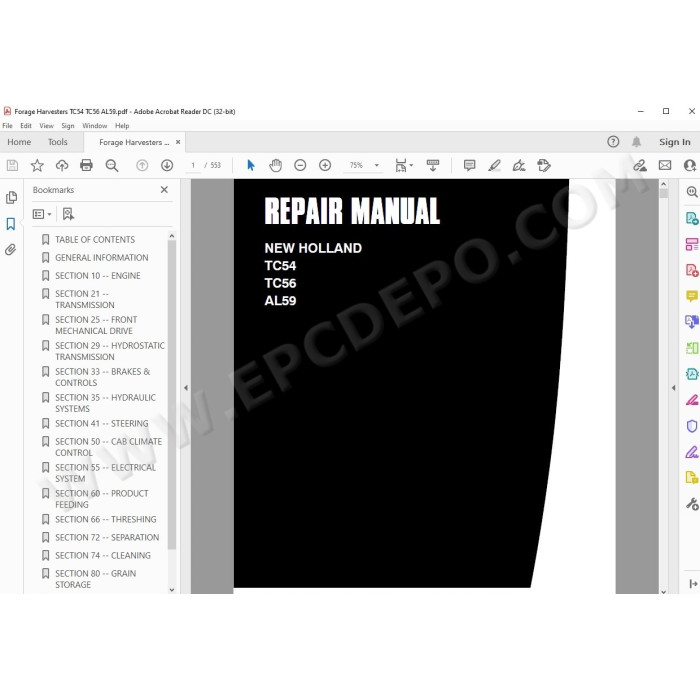Add the document to starred favorites

37,166
